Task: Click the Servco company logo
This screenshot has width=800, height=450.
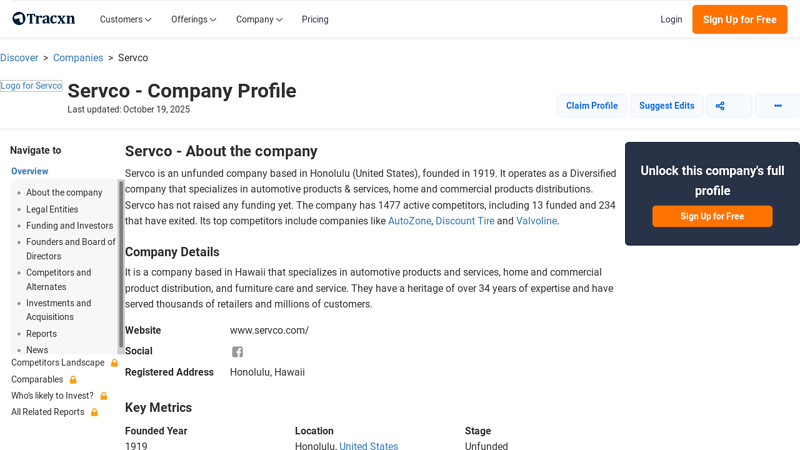Action: click(x=31, y=86)
